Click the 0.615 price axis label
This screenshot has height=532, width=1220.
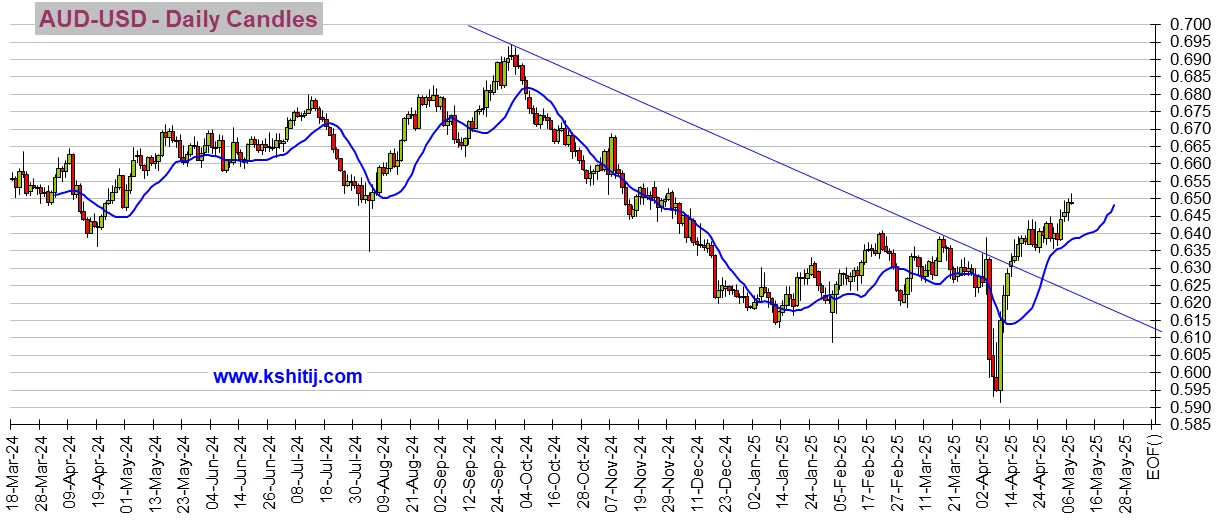(x=1191, y=320)
